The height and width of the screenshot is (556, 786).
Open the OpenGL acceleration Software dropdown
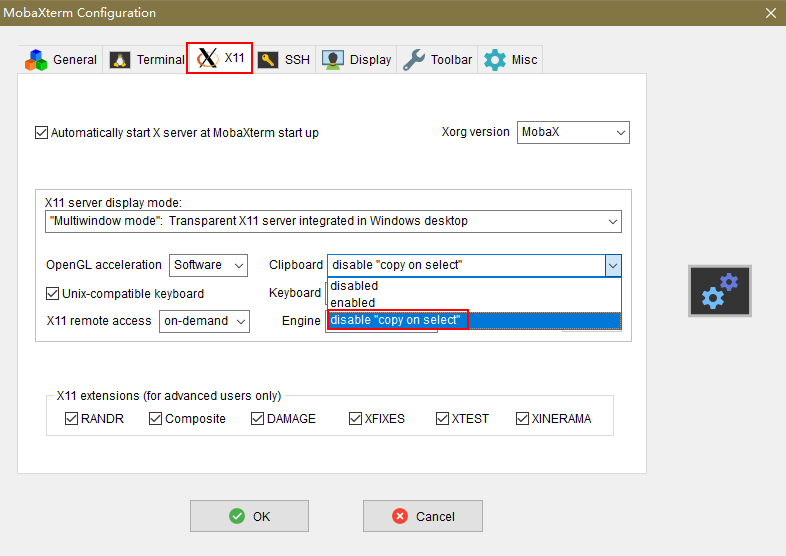[x=208, y=265]
